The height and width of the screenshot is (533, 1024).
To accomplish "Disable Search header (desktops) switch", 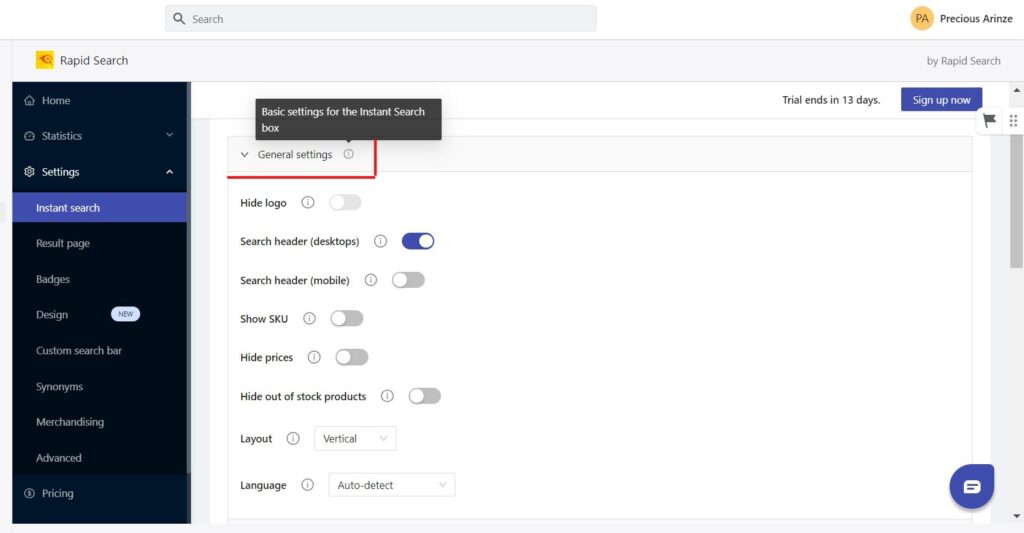I will [x=418, y=241].
